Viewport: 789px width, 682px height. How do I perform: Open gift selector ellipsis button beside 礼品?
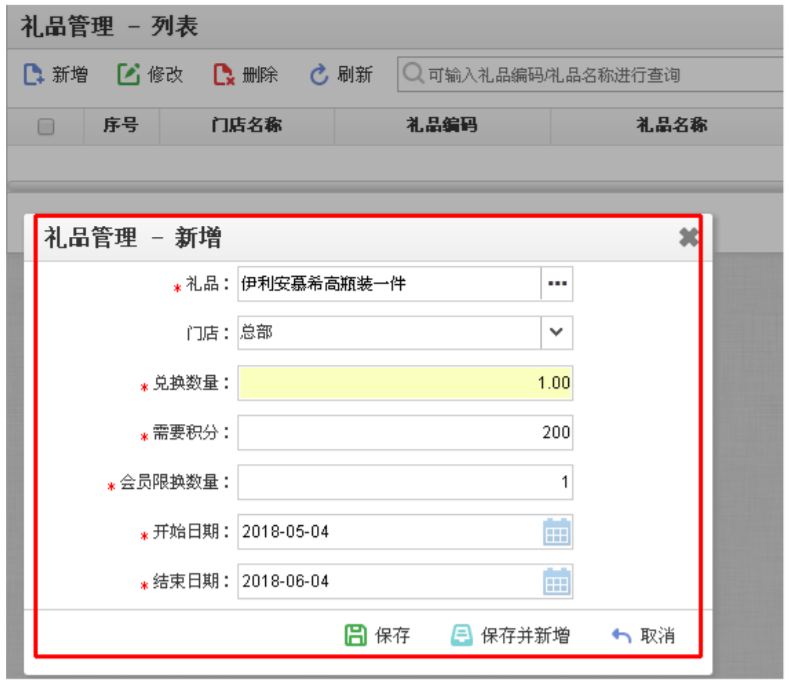[557, 284]
